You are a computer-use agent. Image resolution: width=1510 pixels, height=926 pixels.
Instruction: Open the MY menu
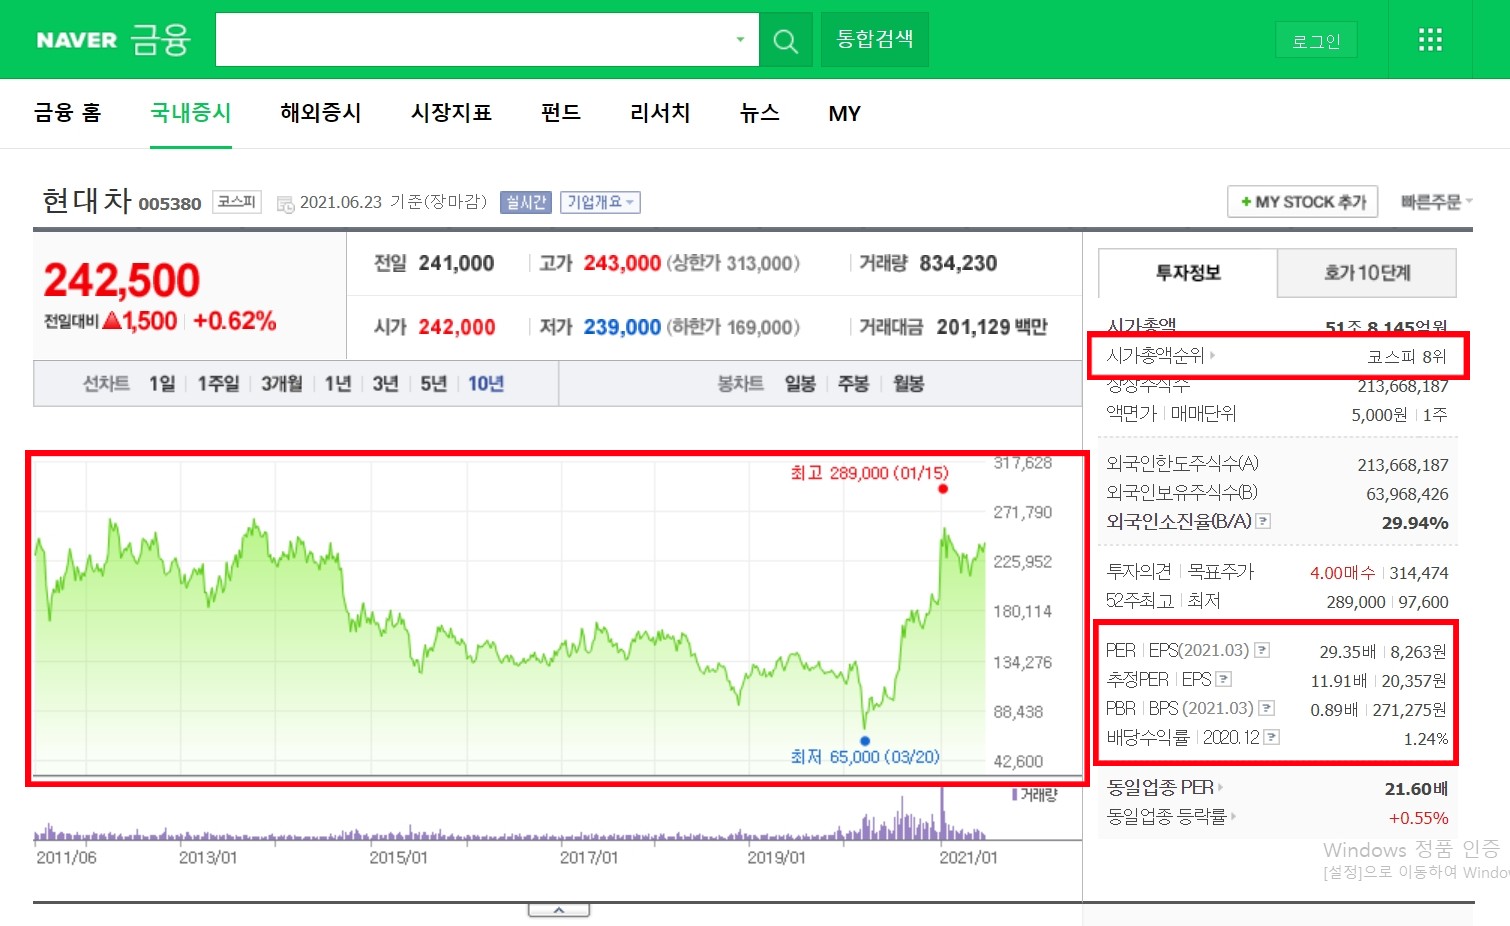[x=845, y=114]
